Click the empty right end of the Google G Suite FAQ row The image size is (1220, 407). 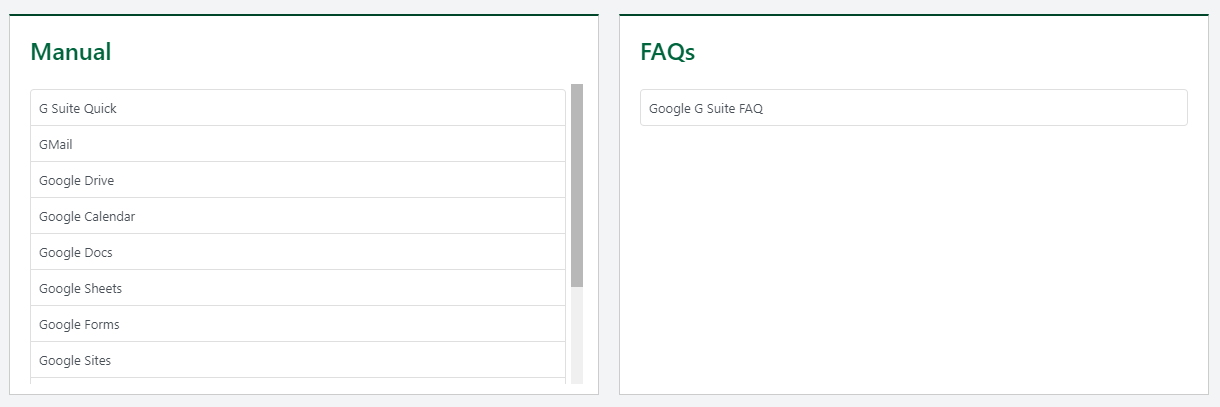1100,108
